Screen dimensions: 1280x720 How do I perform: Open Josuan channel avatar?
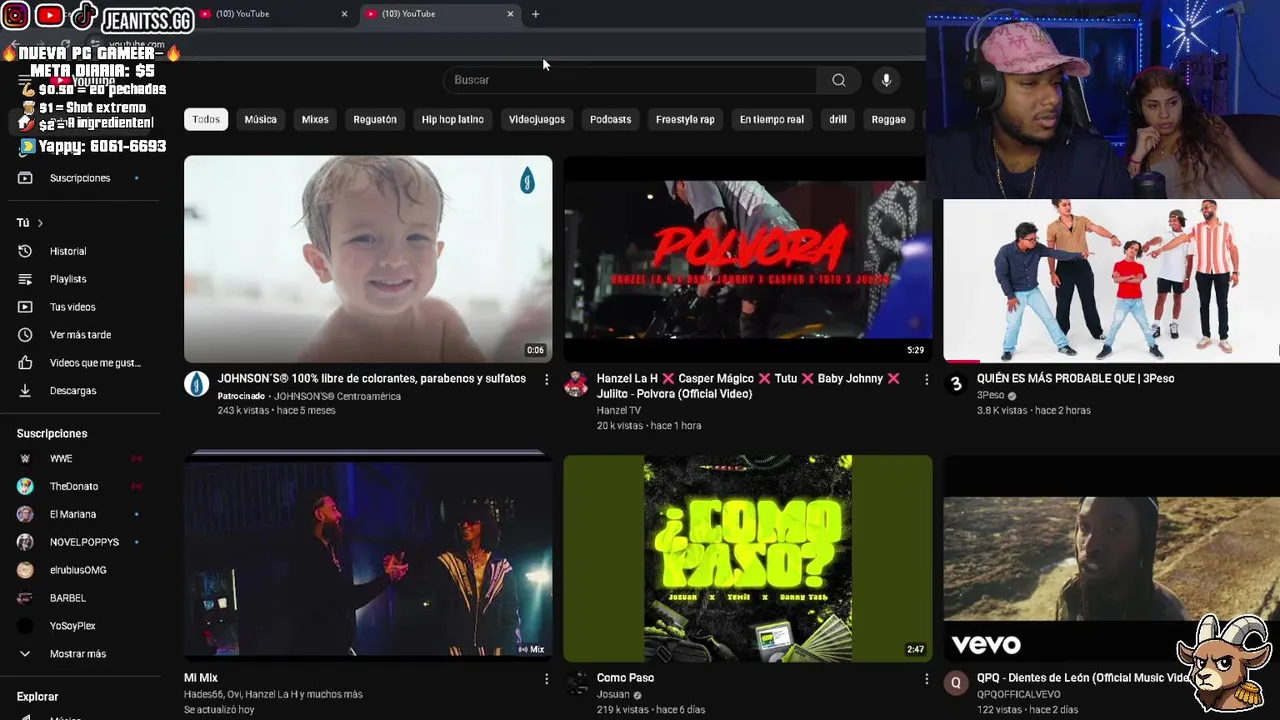pos(576,683)
